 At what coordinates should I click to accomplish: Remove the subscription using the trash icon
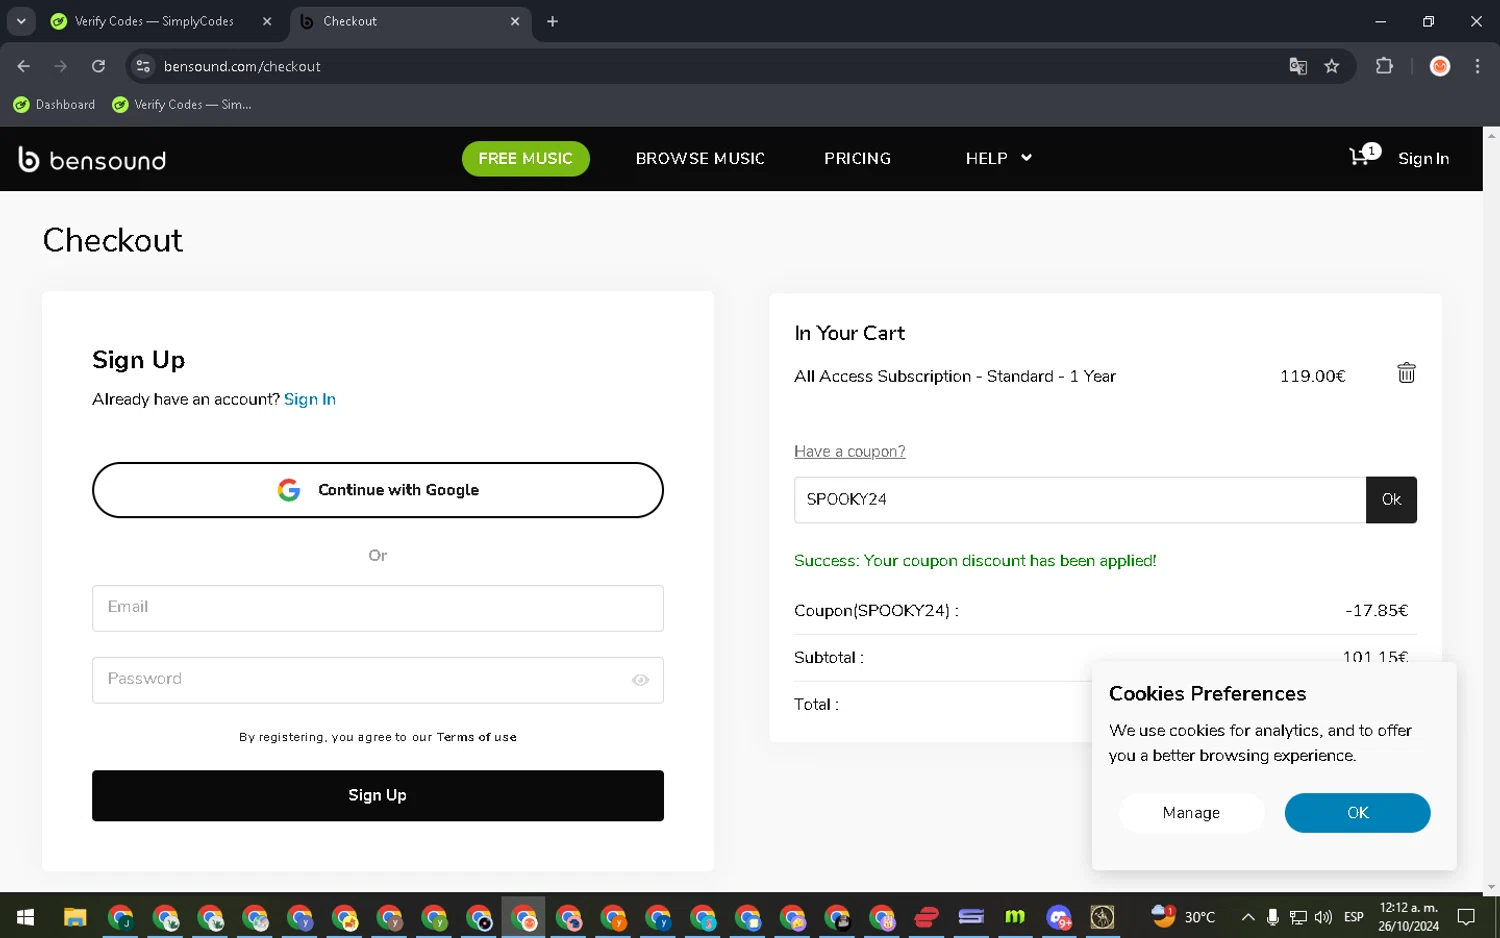(1406, 373)
